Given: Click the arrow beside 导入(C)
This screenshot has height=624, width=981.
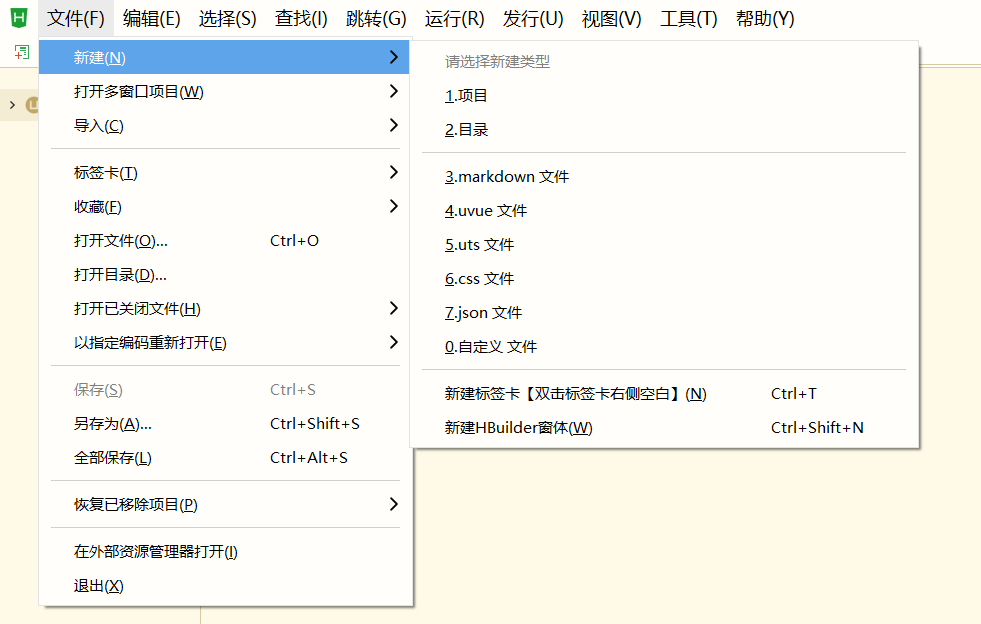Looking at the screenshot, I should 394,125.
